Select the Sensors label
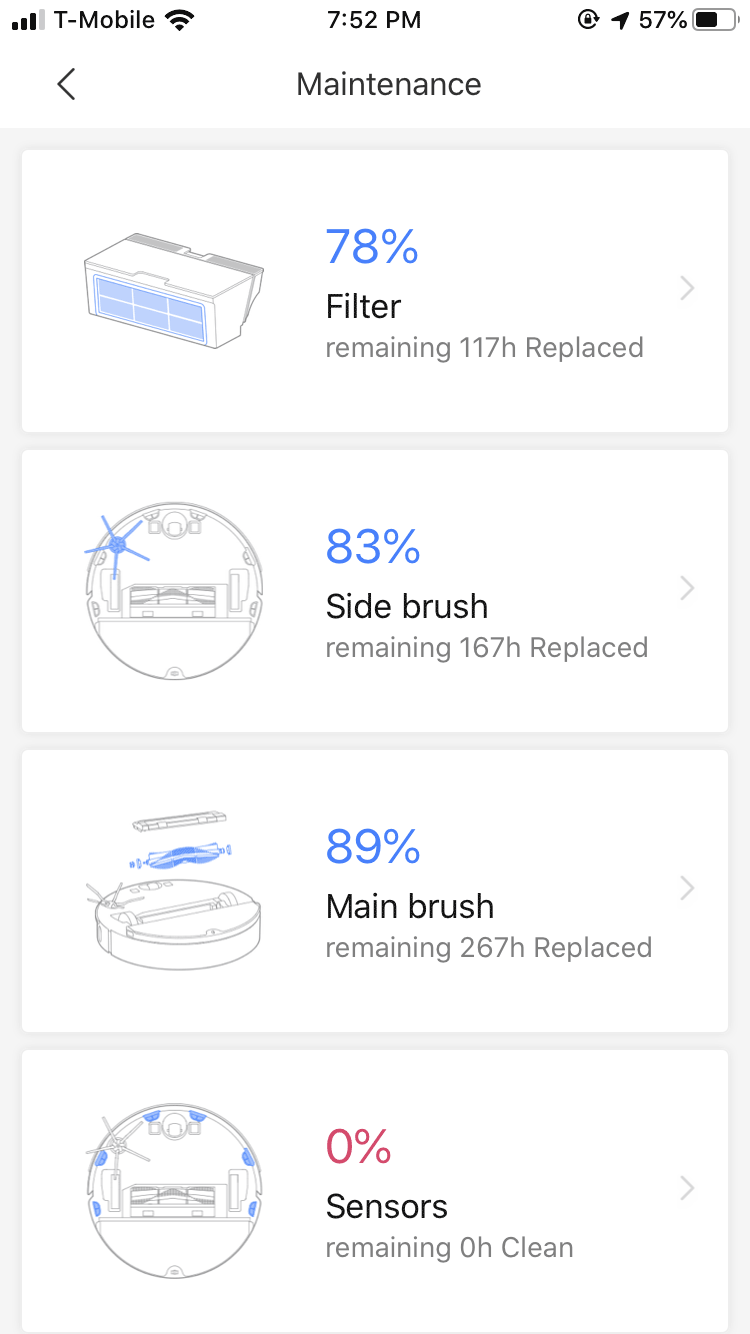Screen dimensions: 750x1334 pyautogui.click(x=386, y=1206)
